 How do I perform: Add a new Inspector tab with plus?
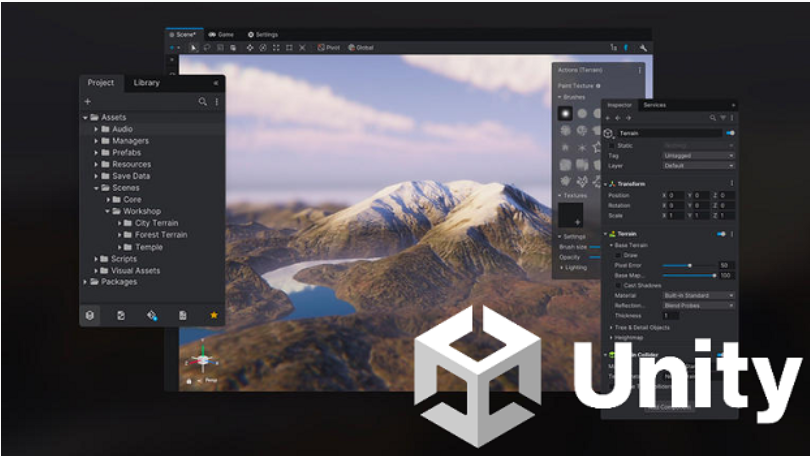point(733,105)
